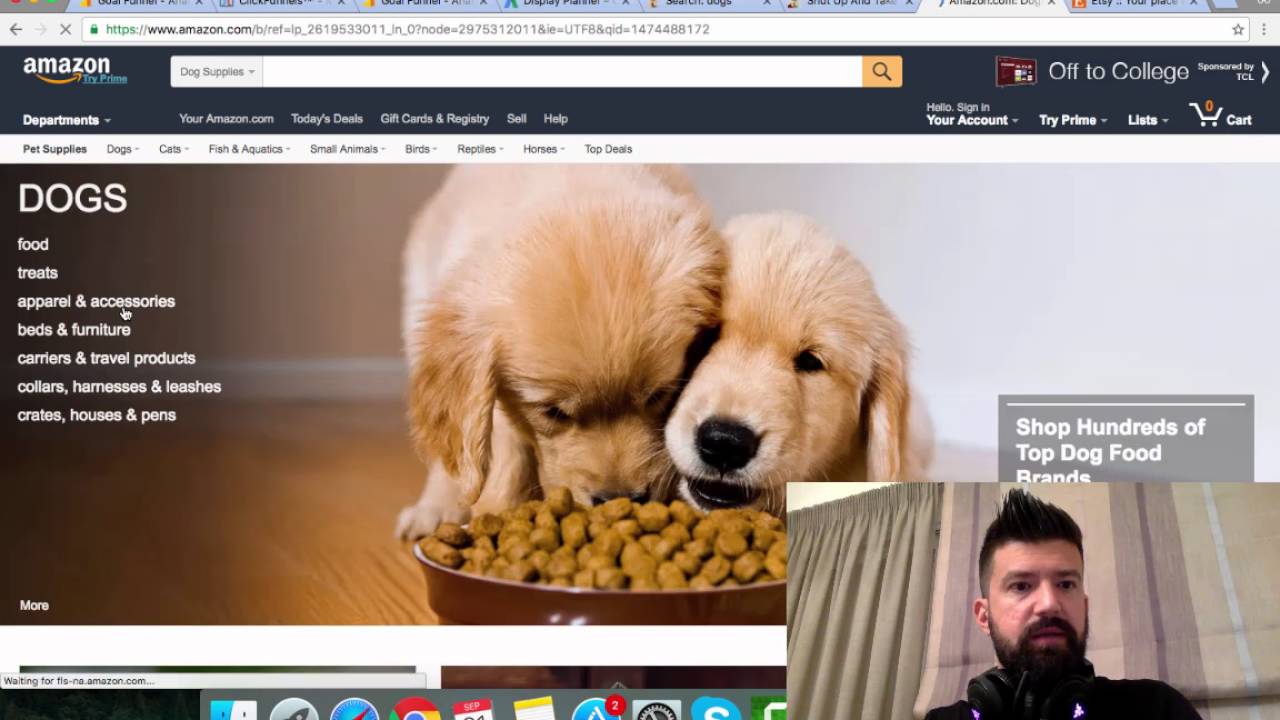Expand Fish & Aquatics menu
The image size is (1280, 720).
249,149
